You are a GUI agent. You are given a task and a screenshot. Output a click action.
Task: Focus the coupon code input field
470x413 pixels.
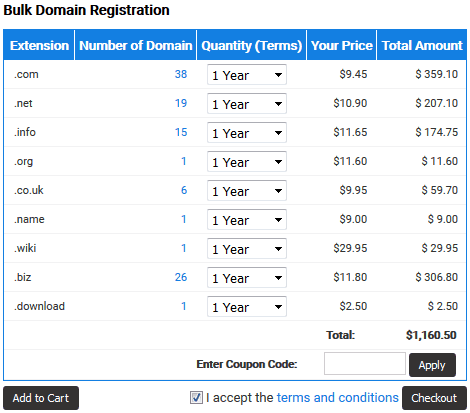365,364
